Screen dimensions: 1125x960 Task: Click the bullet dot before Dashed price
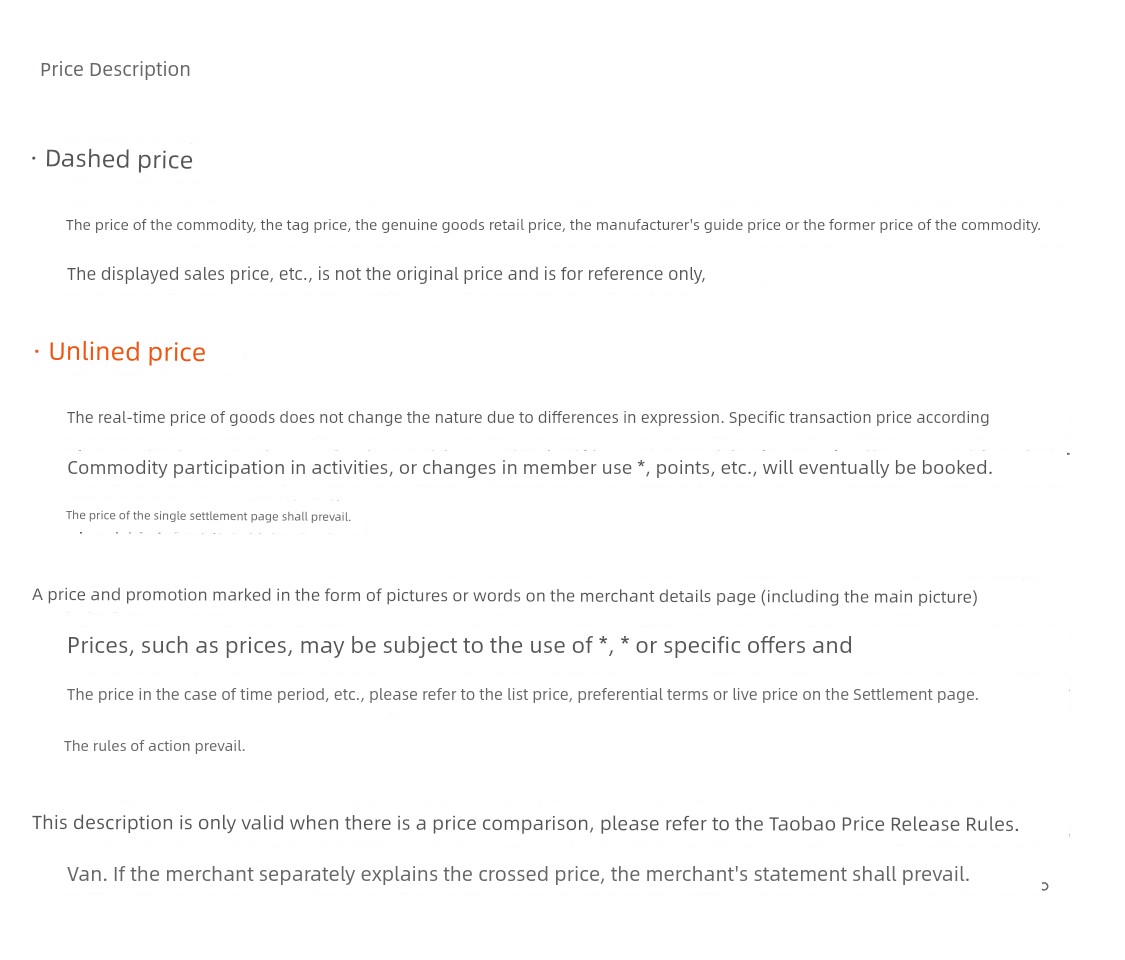pyautogui.click(x=34, y=159)
